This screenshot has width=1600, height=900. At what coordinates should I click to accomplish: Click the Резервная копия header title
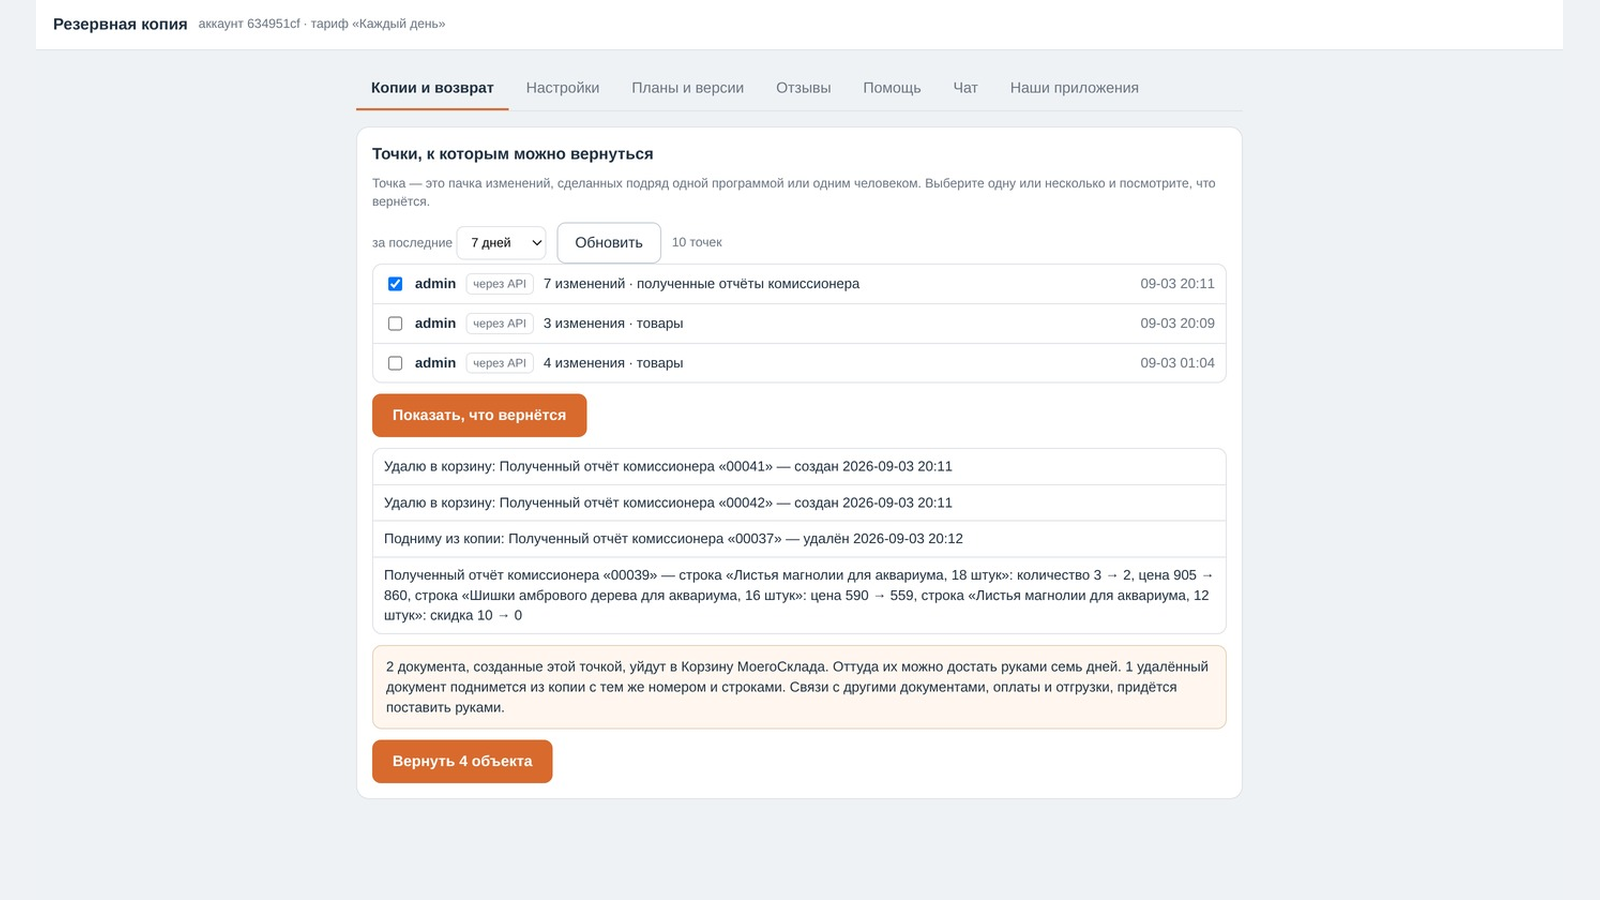(x=120, y=24)
